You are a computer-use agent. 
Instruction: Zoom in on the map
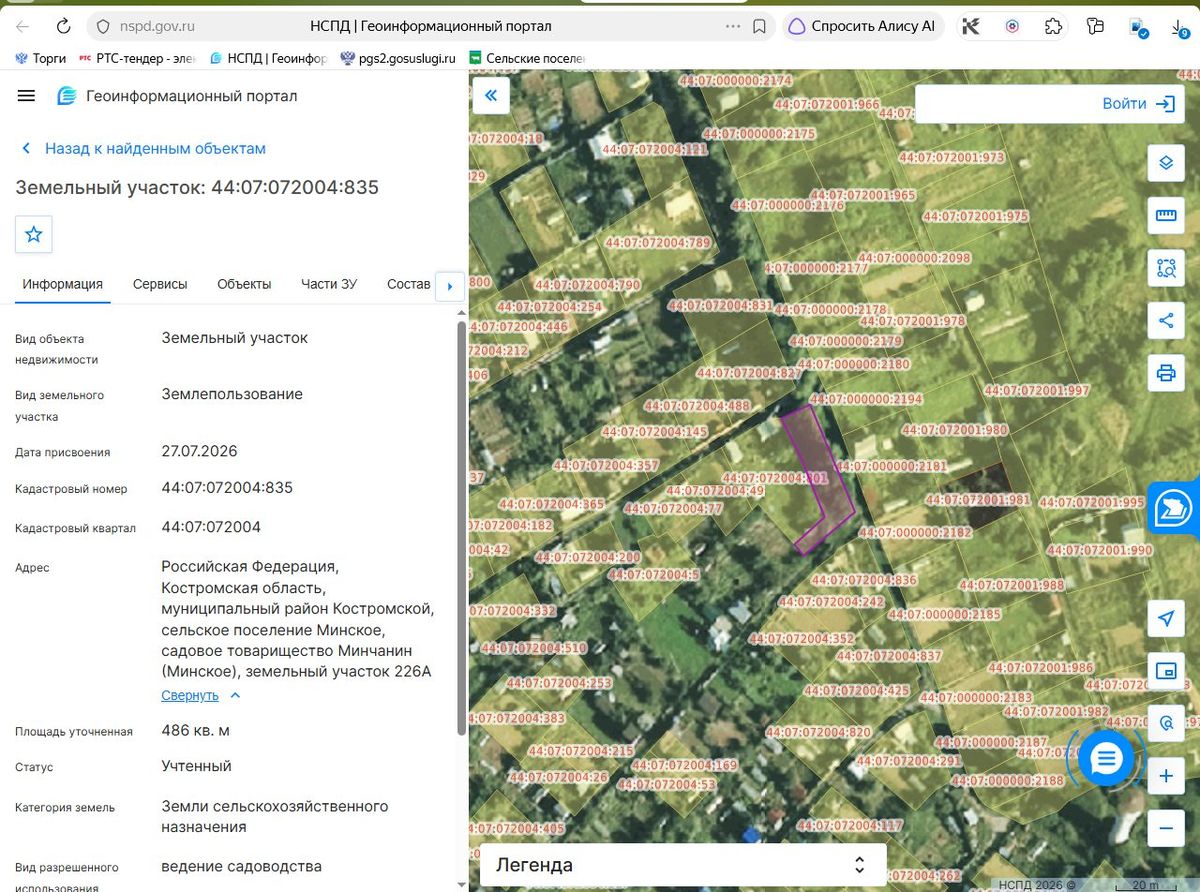(x=1165, y=776)
